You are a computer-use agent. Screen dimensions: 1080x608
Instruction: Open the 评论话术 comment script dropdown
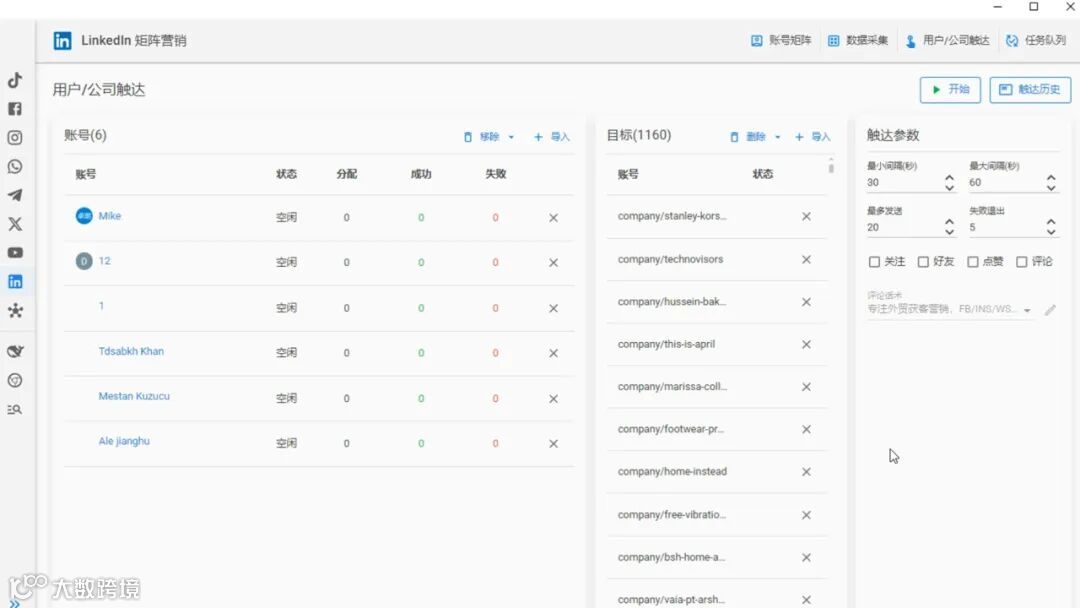point(1027,311)
